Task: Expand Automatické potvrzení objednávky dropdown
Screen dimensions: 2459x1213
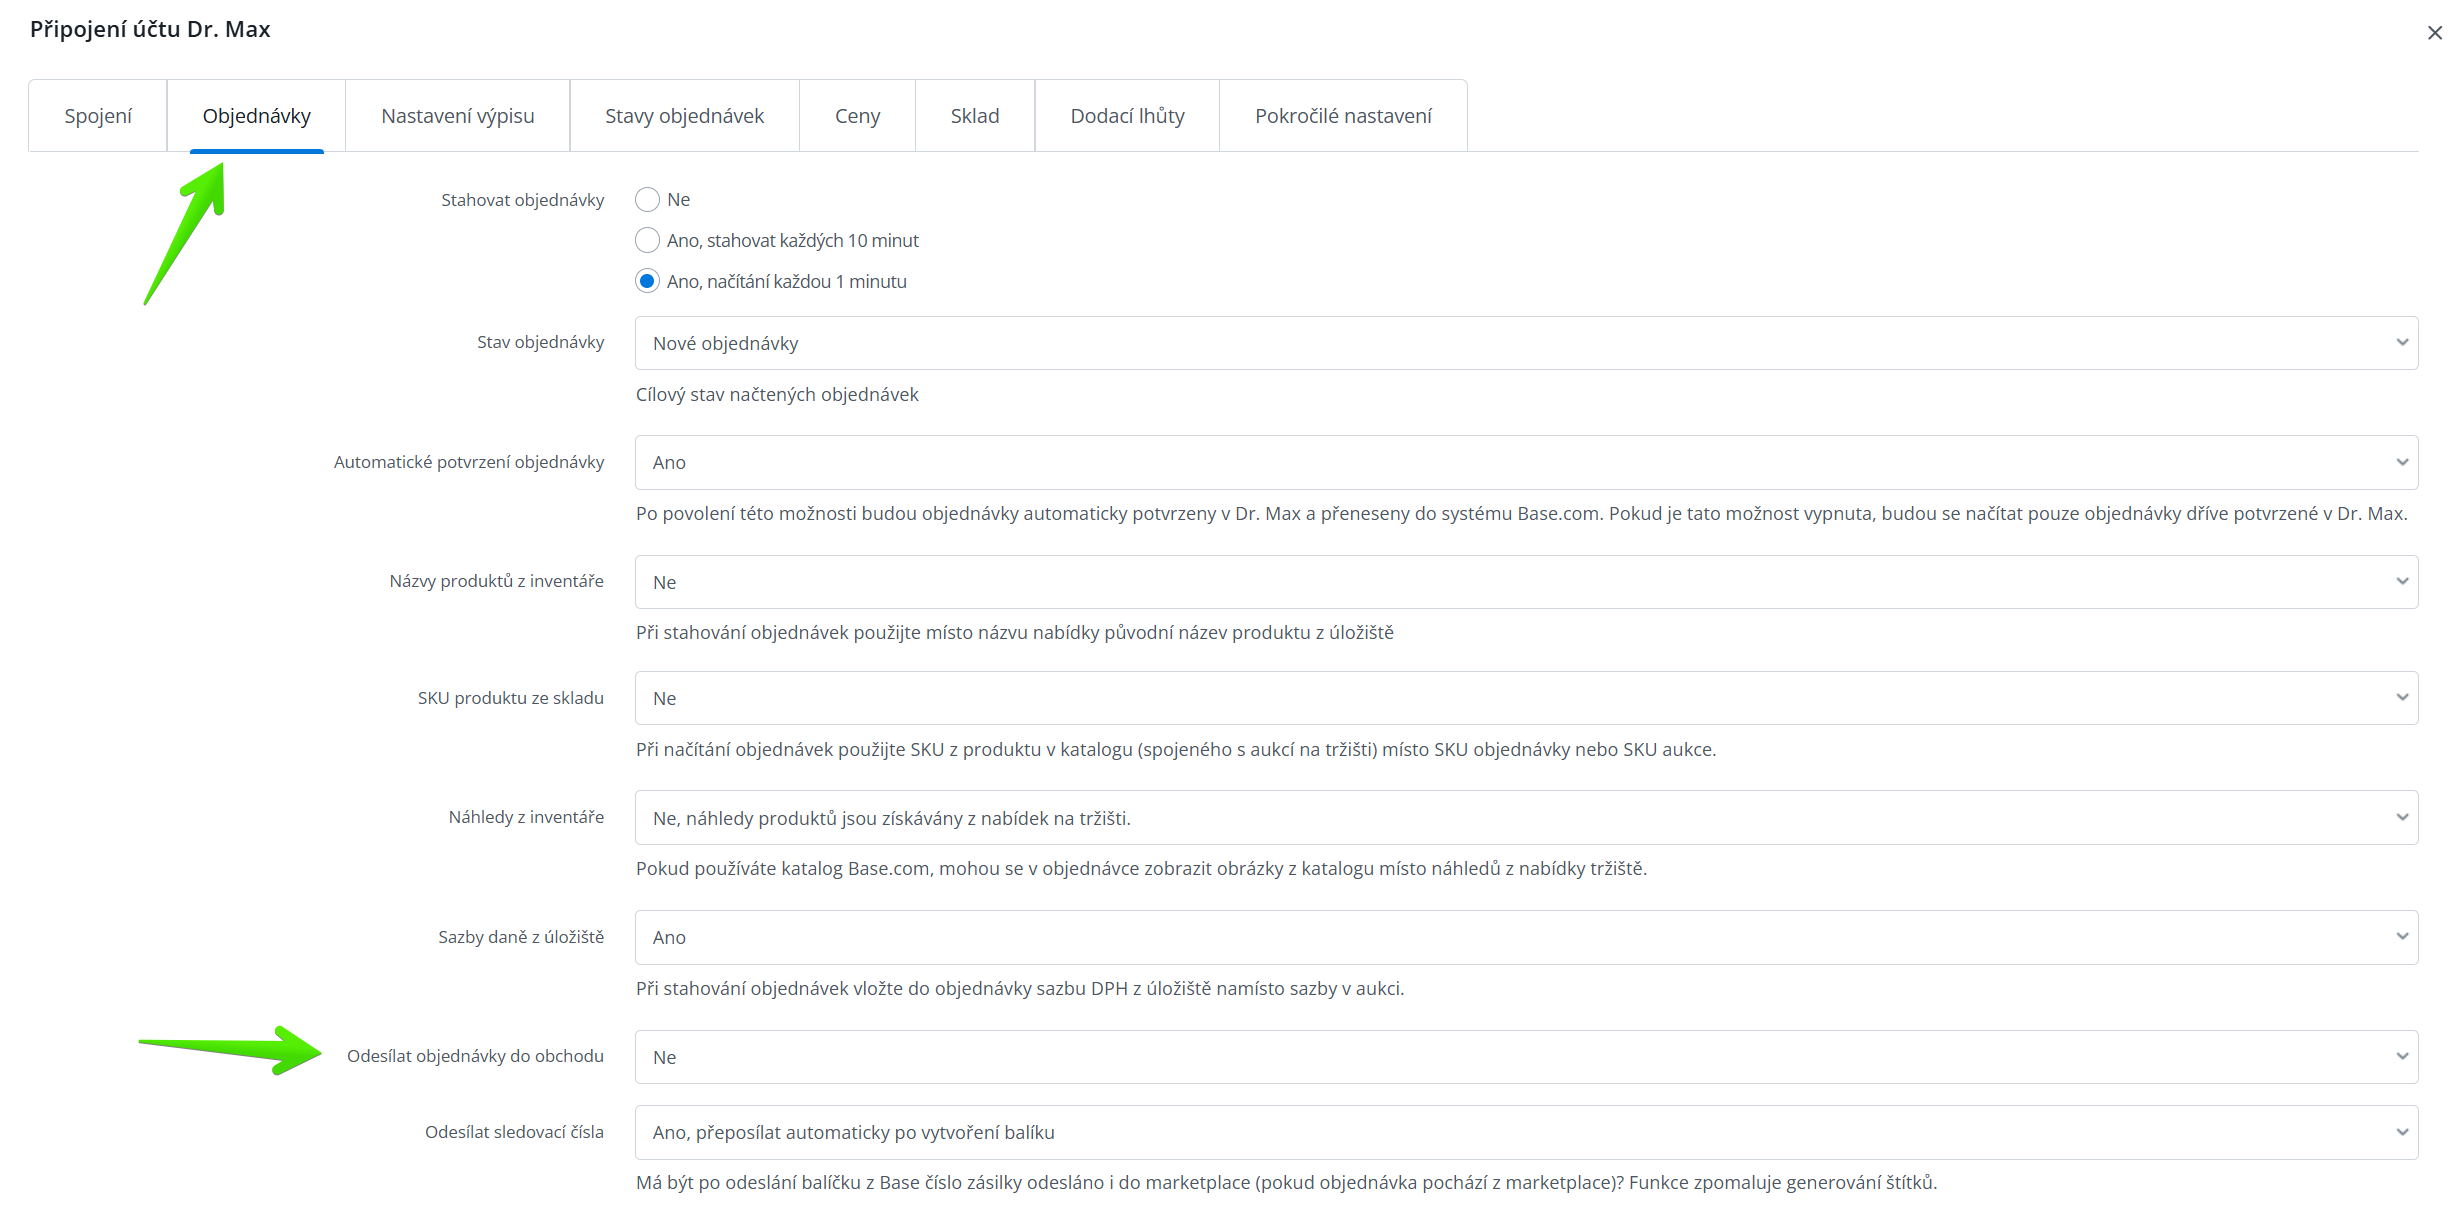Action: (1525, 462)
